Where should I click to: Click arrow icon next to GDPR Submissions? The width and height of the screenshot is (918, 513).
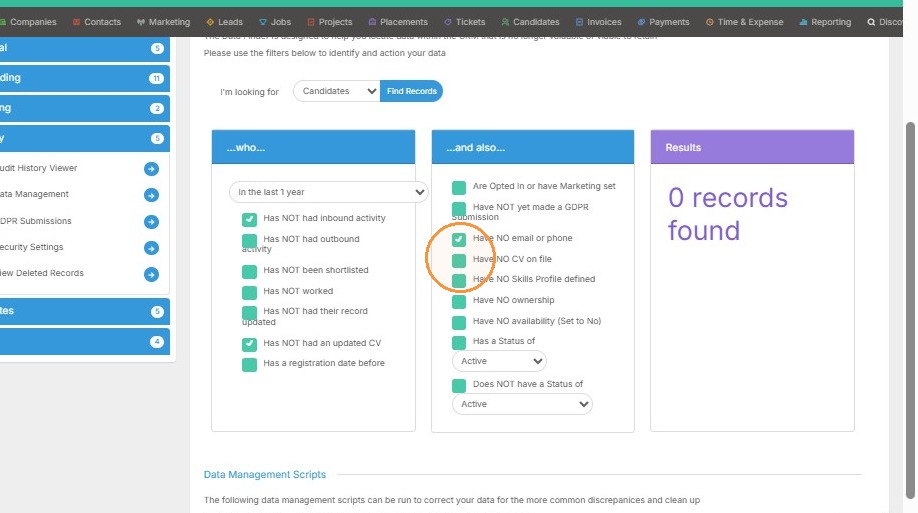(x=151, y=222)
